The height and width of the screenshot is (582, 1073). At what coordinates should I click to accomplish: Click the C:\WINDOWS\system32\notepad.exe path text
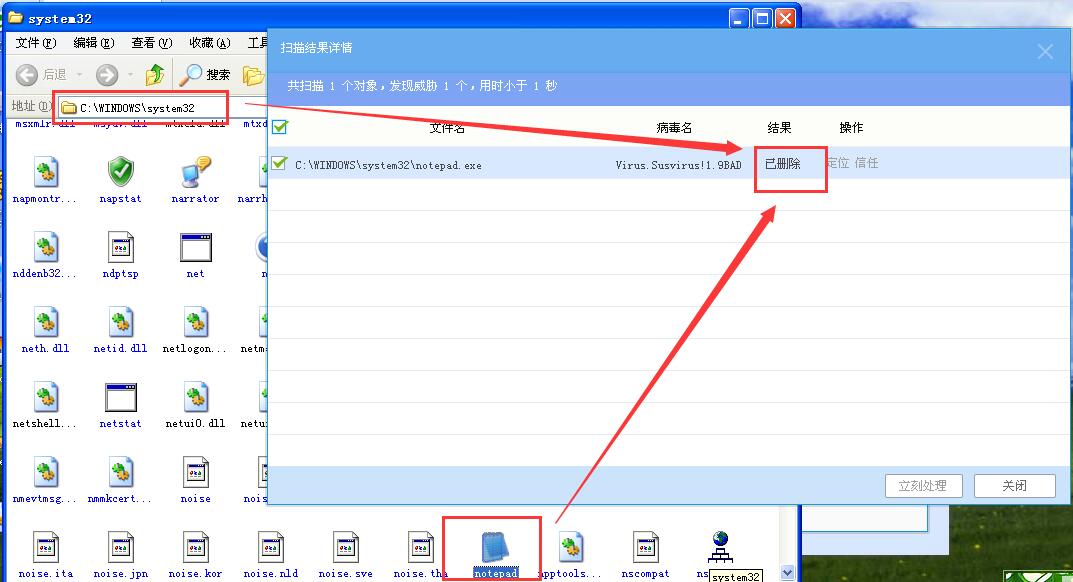click(388, 165)
